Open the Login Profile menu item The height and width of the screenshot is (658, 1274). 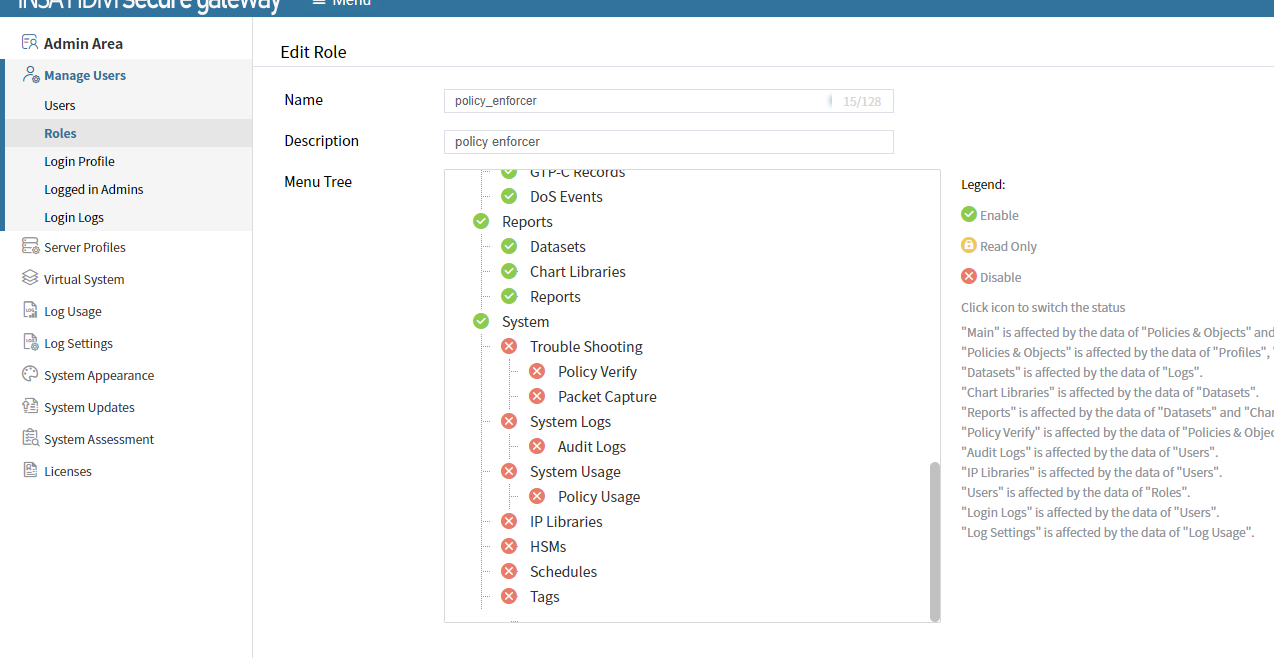(x=79, y=162)
